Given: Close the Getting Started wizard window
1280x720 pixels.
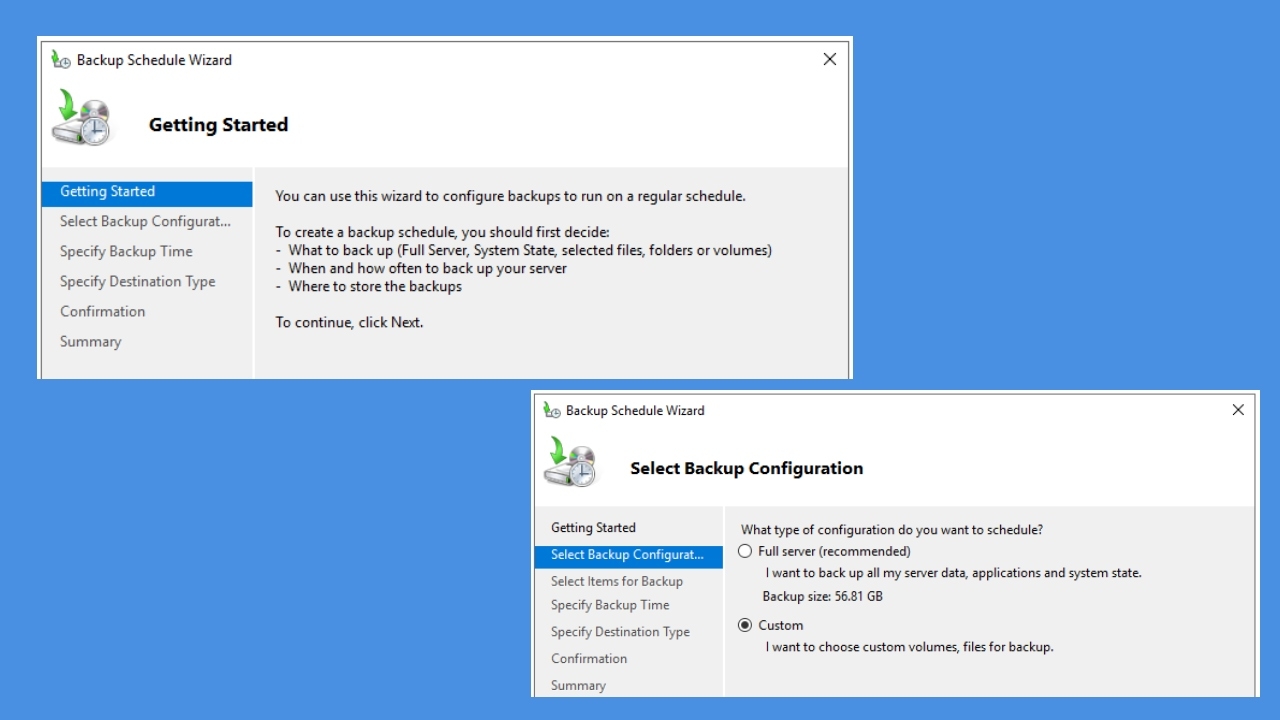Looking at the screenshot, I should pos(829,60).
